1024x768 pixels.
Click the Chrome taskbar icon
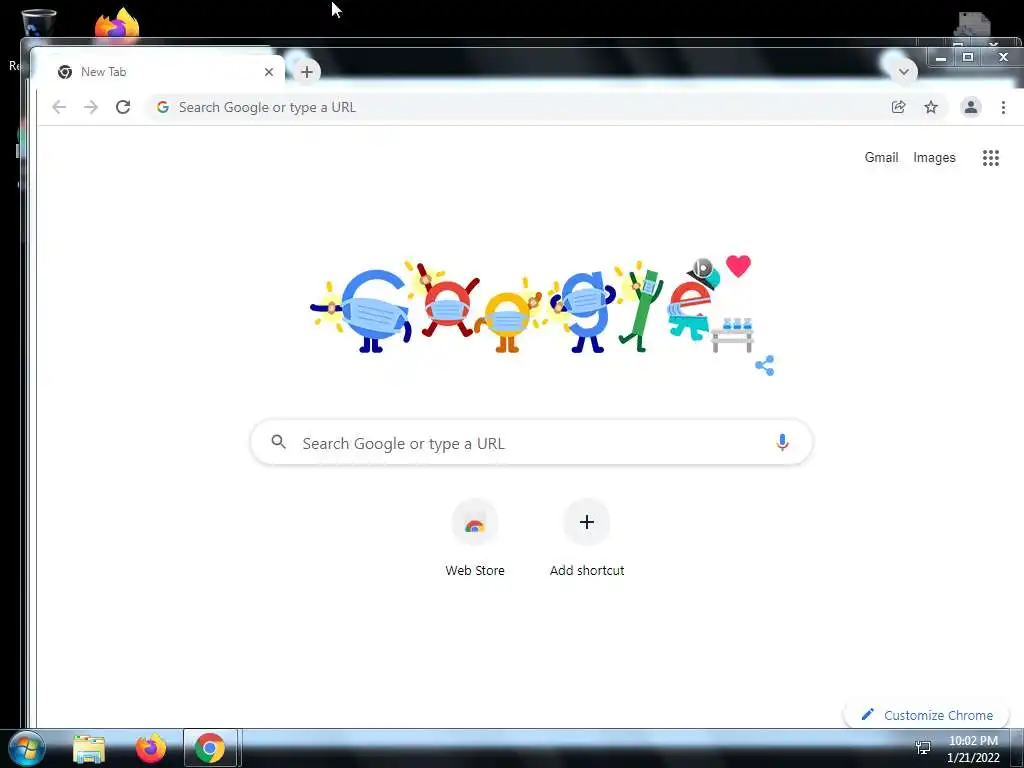210,748
